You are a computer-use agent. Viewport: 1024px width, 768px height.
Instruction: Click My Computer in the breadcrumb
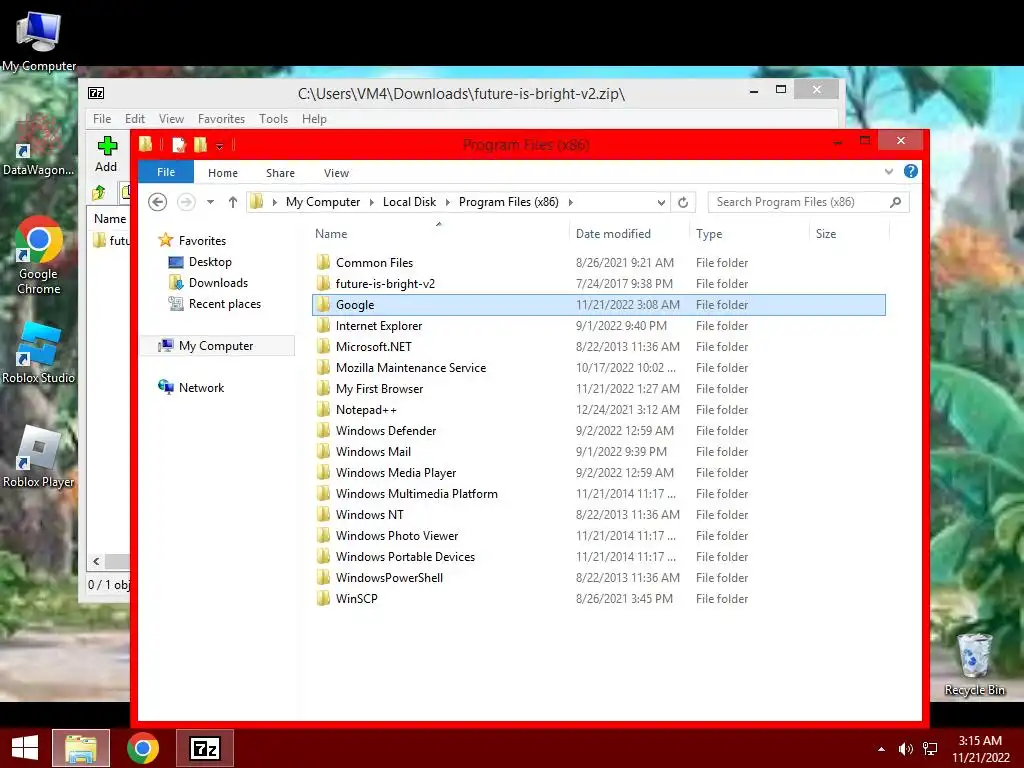point(323,202)
